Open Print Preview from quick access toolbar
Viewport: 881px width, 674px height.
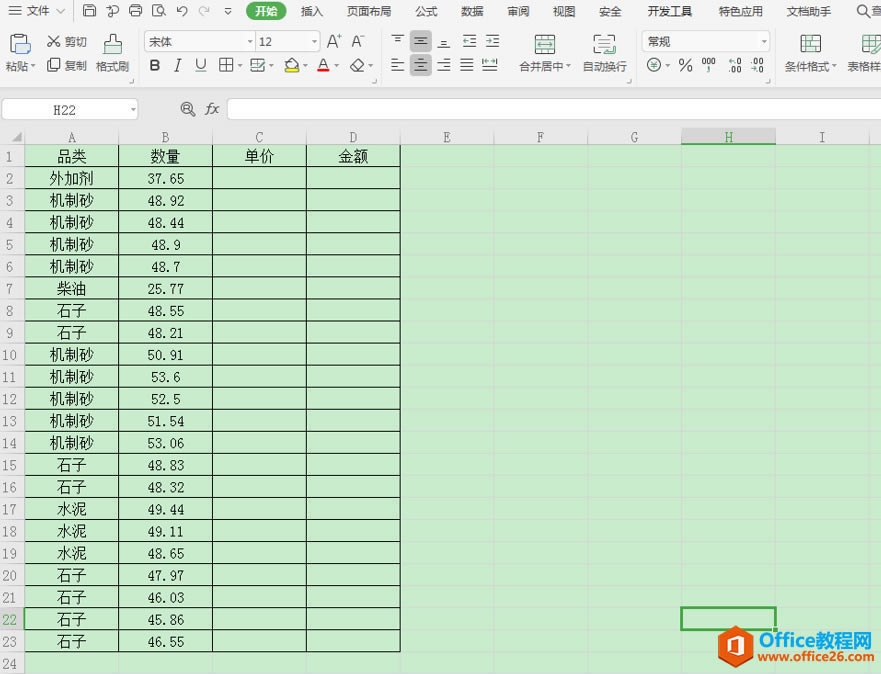click(x=159, y=11)
